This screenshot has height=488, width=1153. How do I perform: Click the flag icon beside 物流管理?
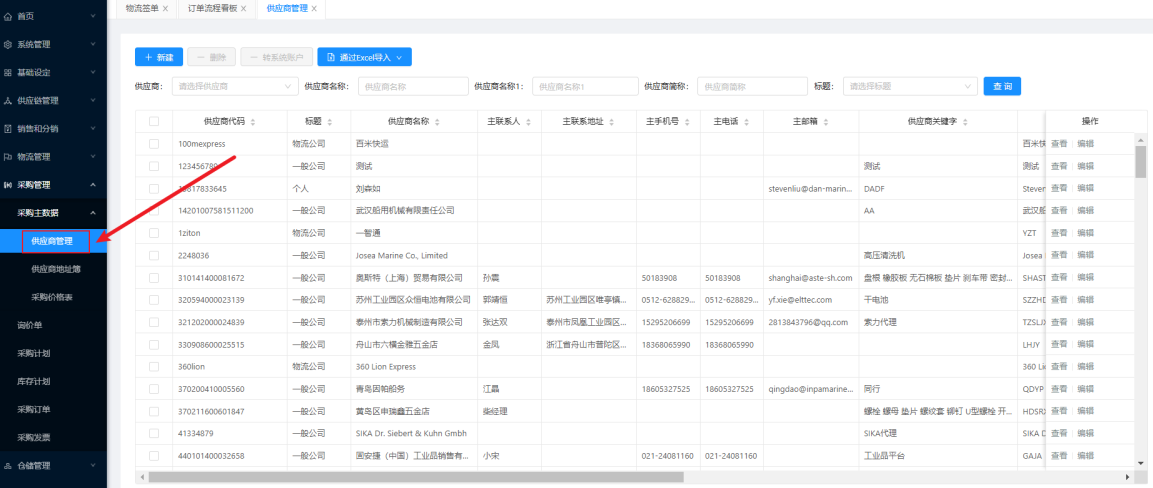coord(9,157)
